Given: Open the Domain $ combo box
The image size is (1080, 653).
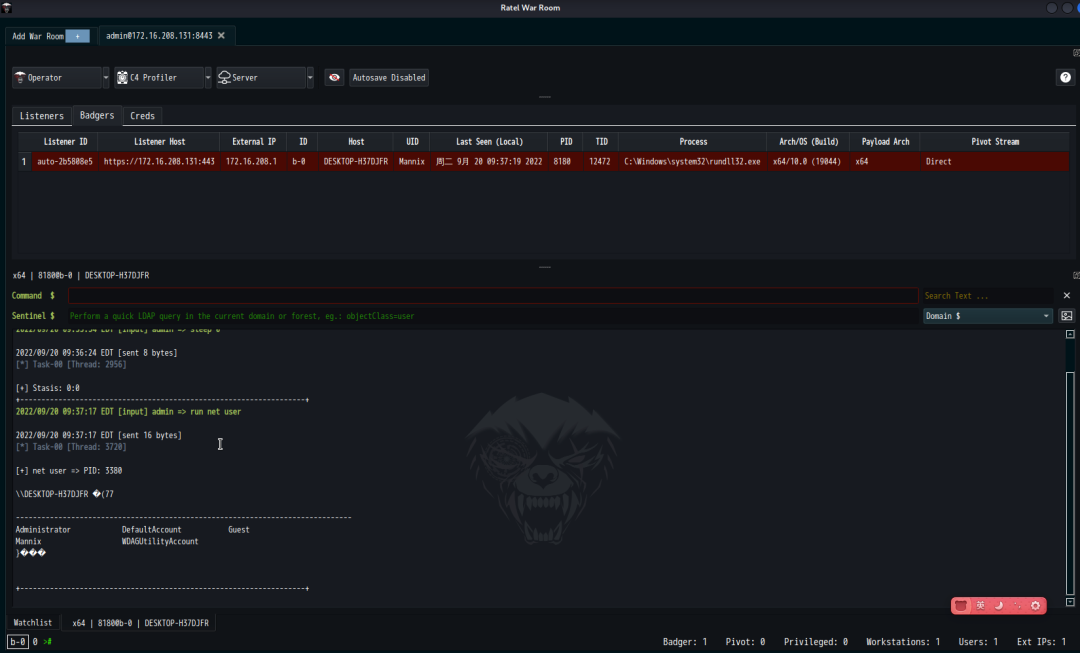Looking at the screenshot, I should (x=988, y=315).
